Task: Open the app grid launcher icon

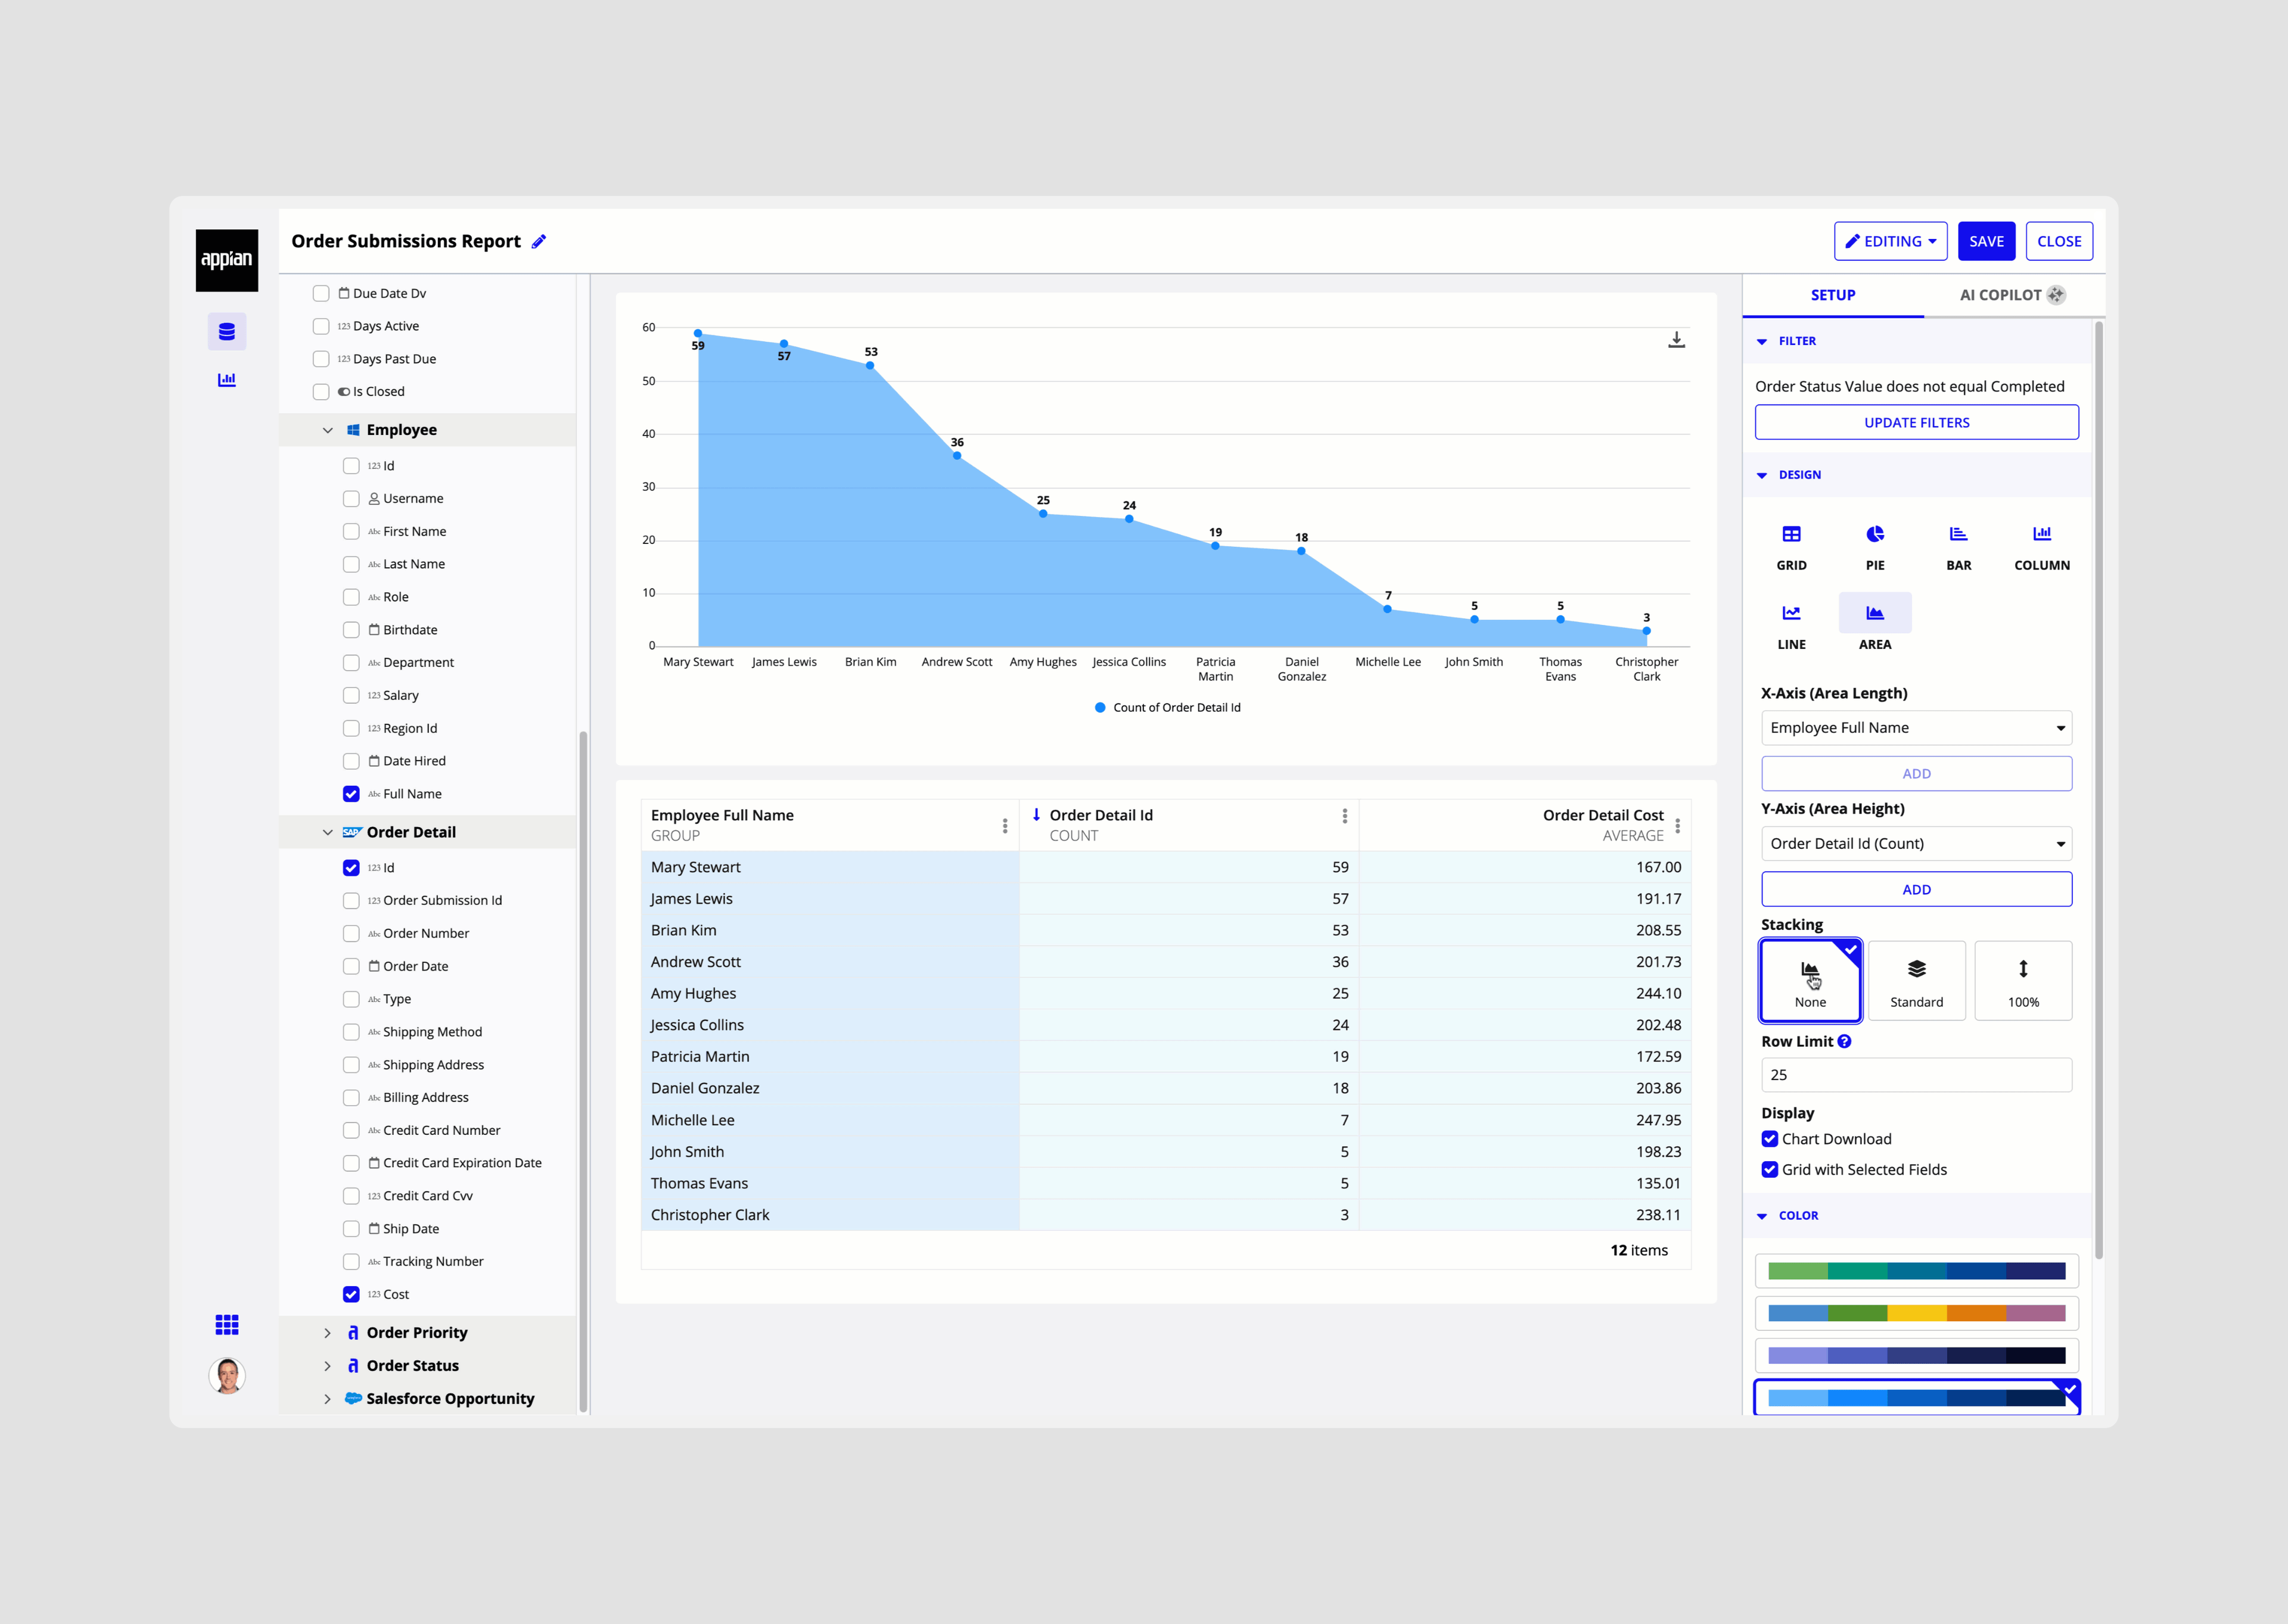Action: [227, 1325]
